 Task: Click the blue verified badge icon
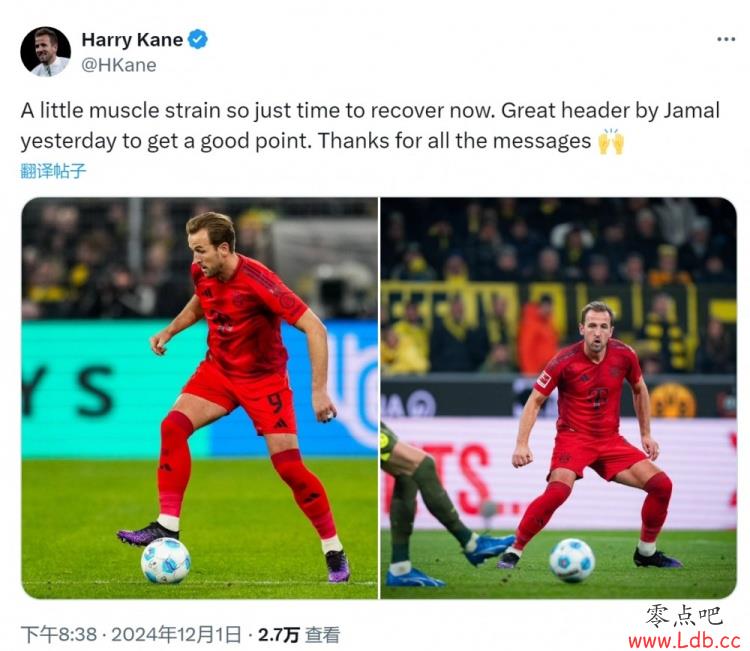click(198, 39)
